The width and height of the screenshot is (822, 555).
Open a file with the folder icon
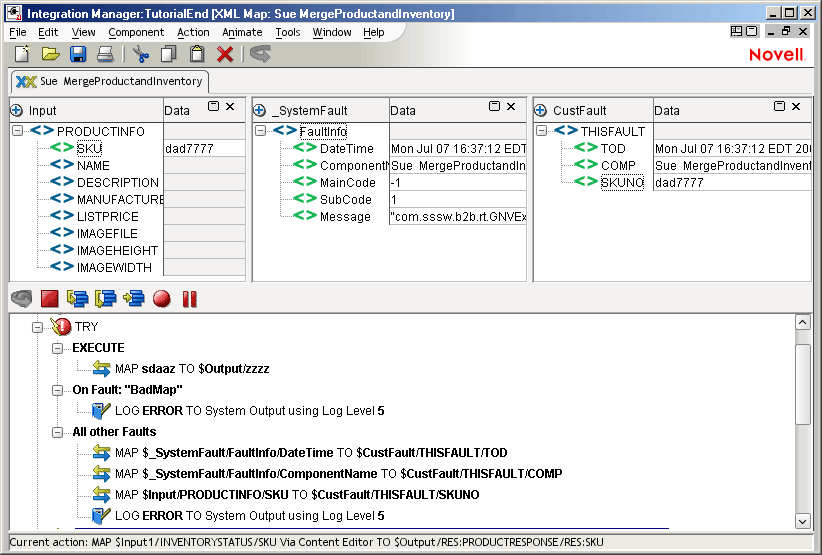pyautogui.click(x=50, y=54)
